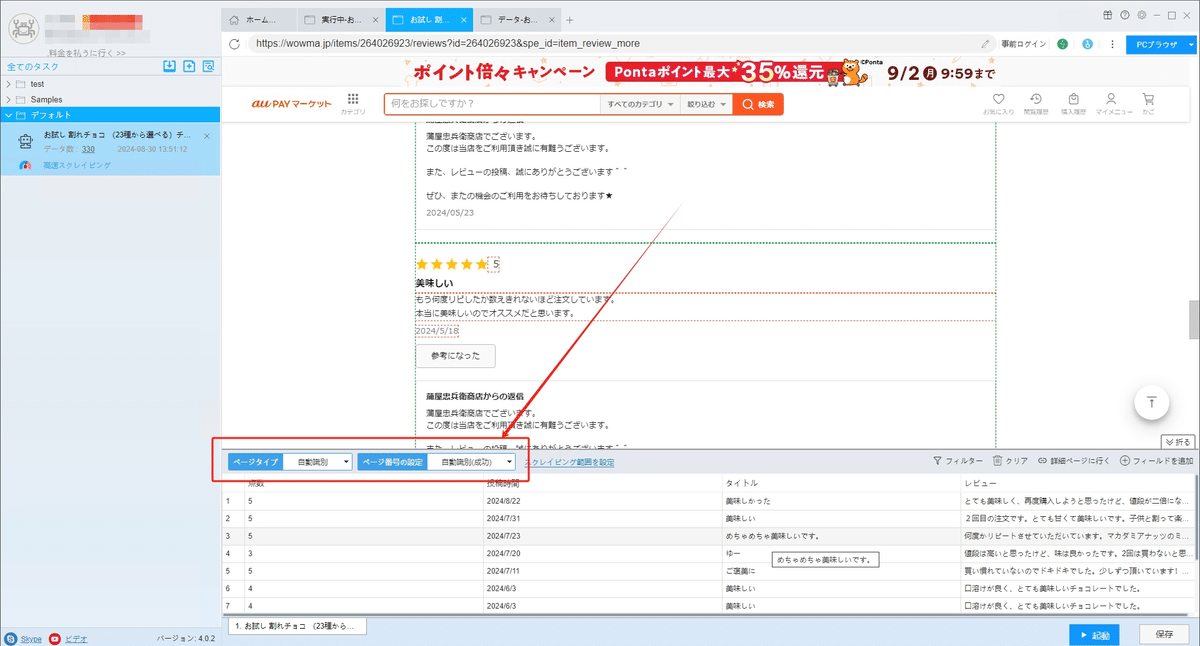Click the Skype icon in status bar
Screen dimensions: 1200x646
click(x=10, y=638)
